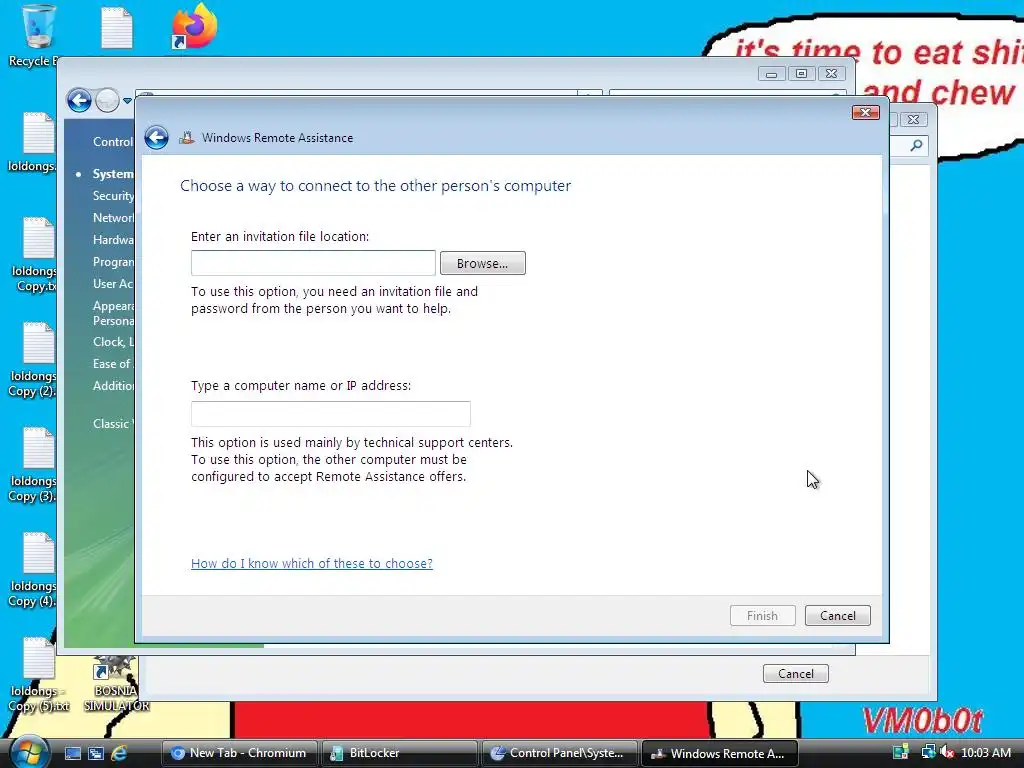This screenshot has width=1024, height=768.
Task: Focus the invitation file location field
Action: pyautogui.click(x=313, y=263)
